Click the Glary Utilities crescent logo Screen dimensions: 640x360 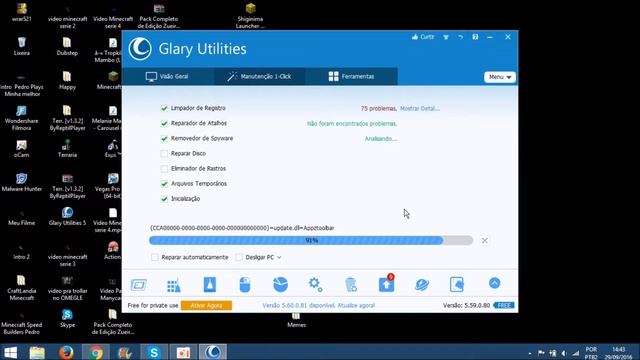click(x=140, y=49)
